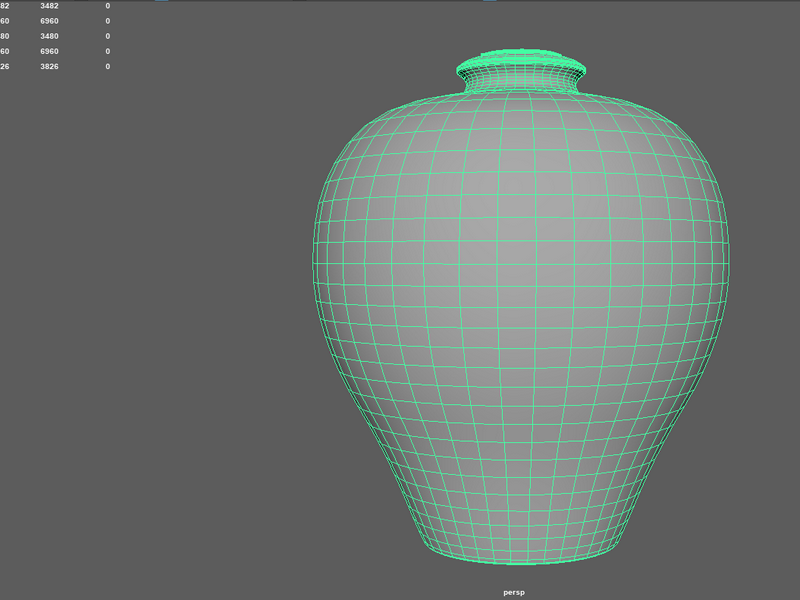This screenshot has height=600, width=800.
Task: Click the persp camera label
Action: point(514,592)
